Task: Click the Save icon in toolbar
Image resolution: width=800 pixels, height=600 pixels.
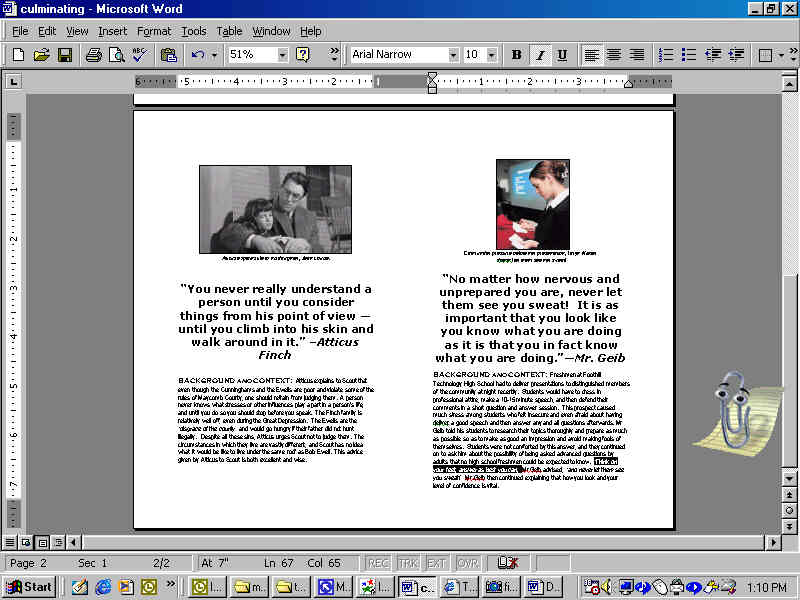Action: coord(64,55)
